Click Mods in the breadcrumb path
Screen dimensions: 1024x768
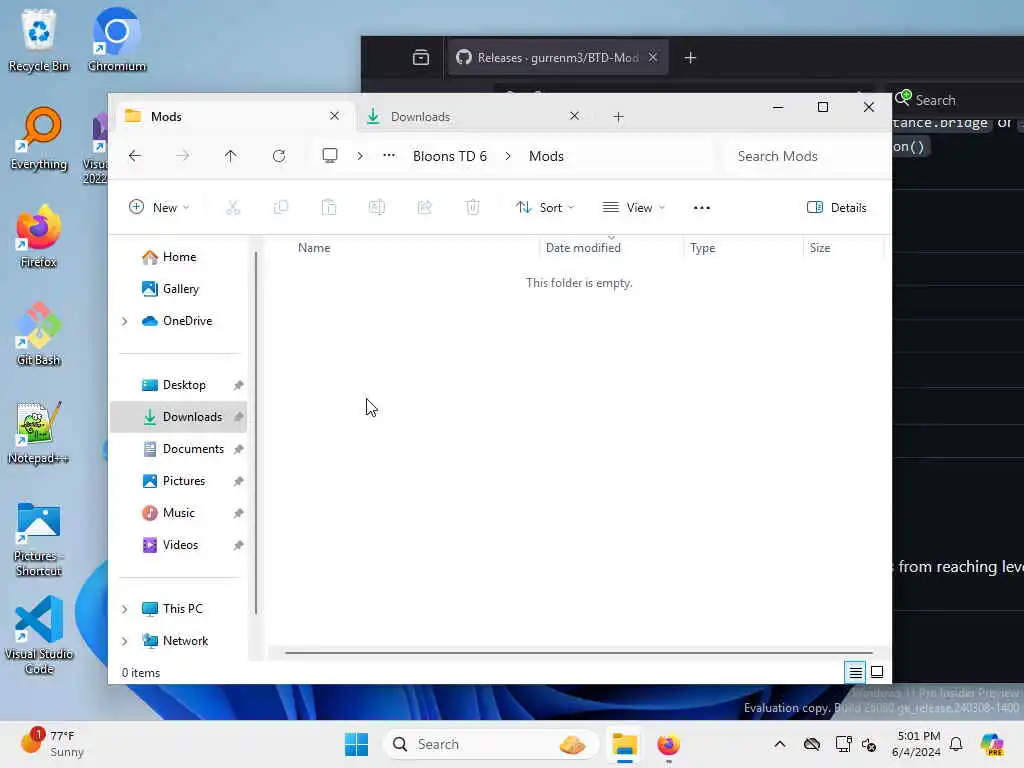pos(546,156)
